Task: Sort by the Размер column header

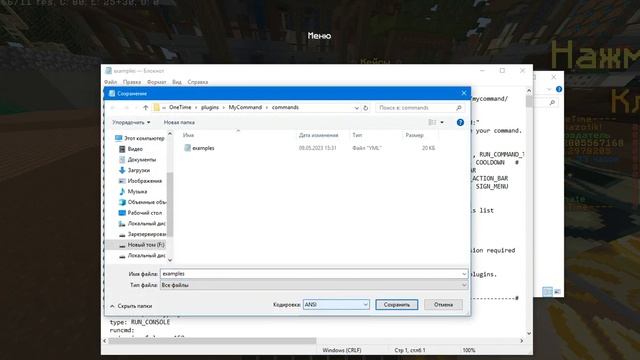Action: pyautogui.click(x=414, y=135)
